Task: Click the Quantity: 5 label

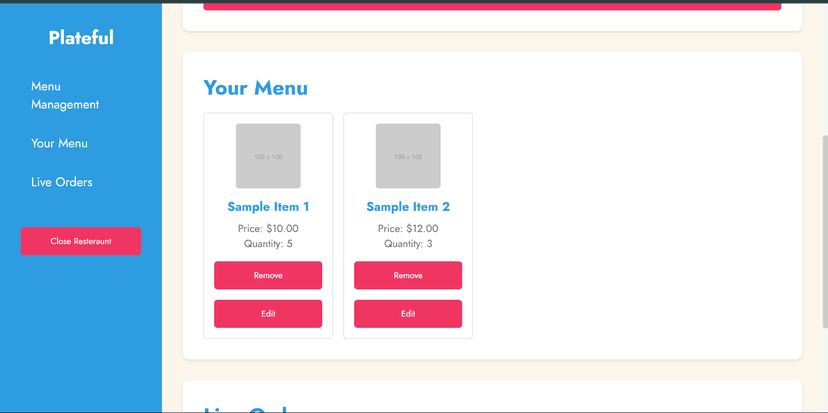Action: [268, 244]
